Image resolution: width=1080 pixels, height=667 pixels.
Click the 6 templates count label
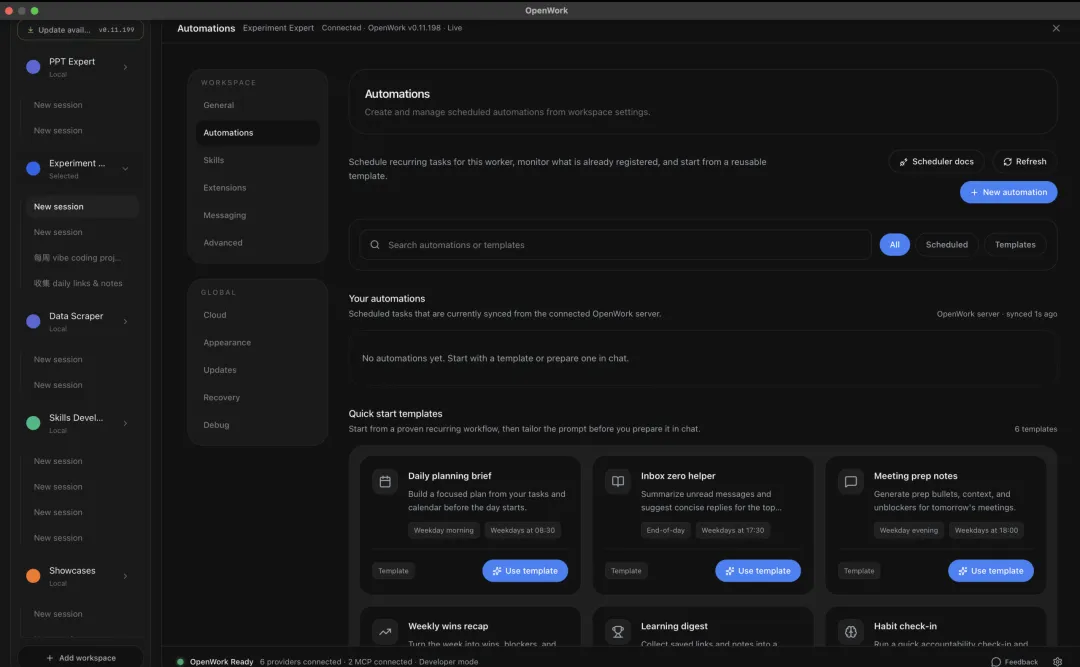coord(1035,429)
